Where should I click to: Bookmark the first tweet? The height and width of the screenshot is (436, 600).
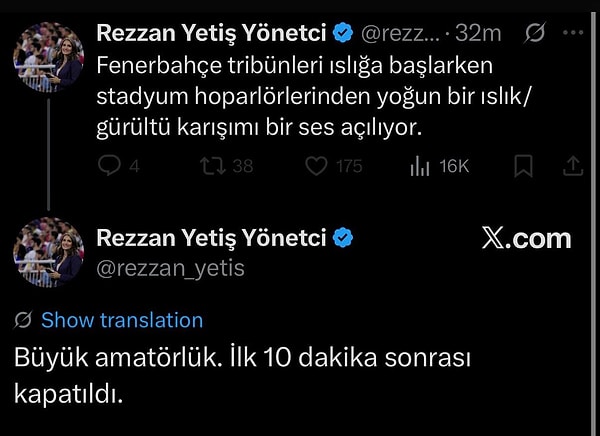522,167
